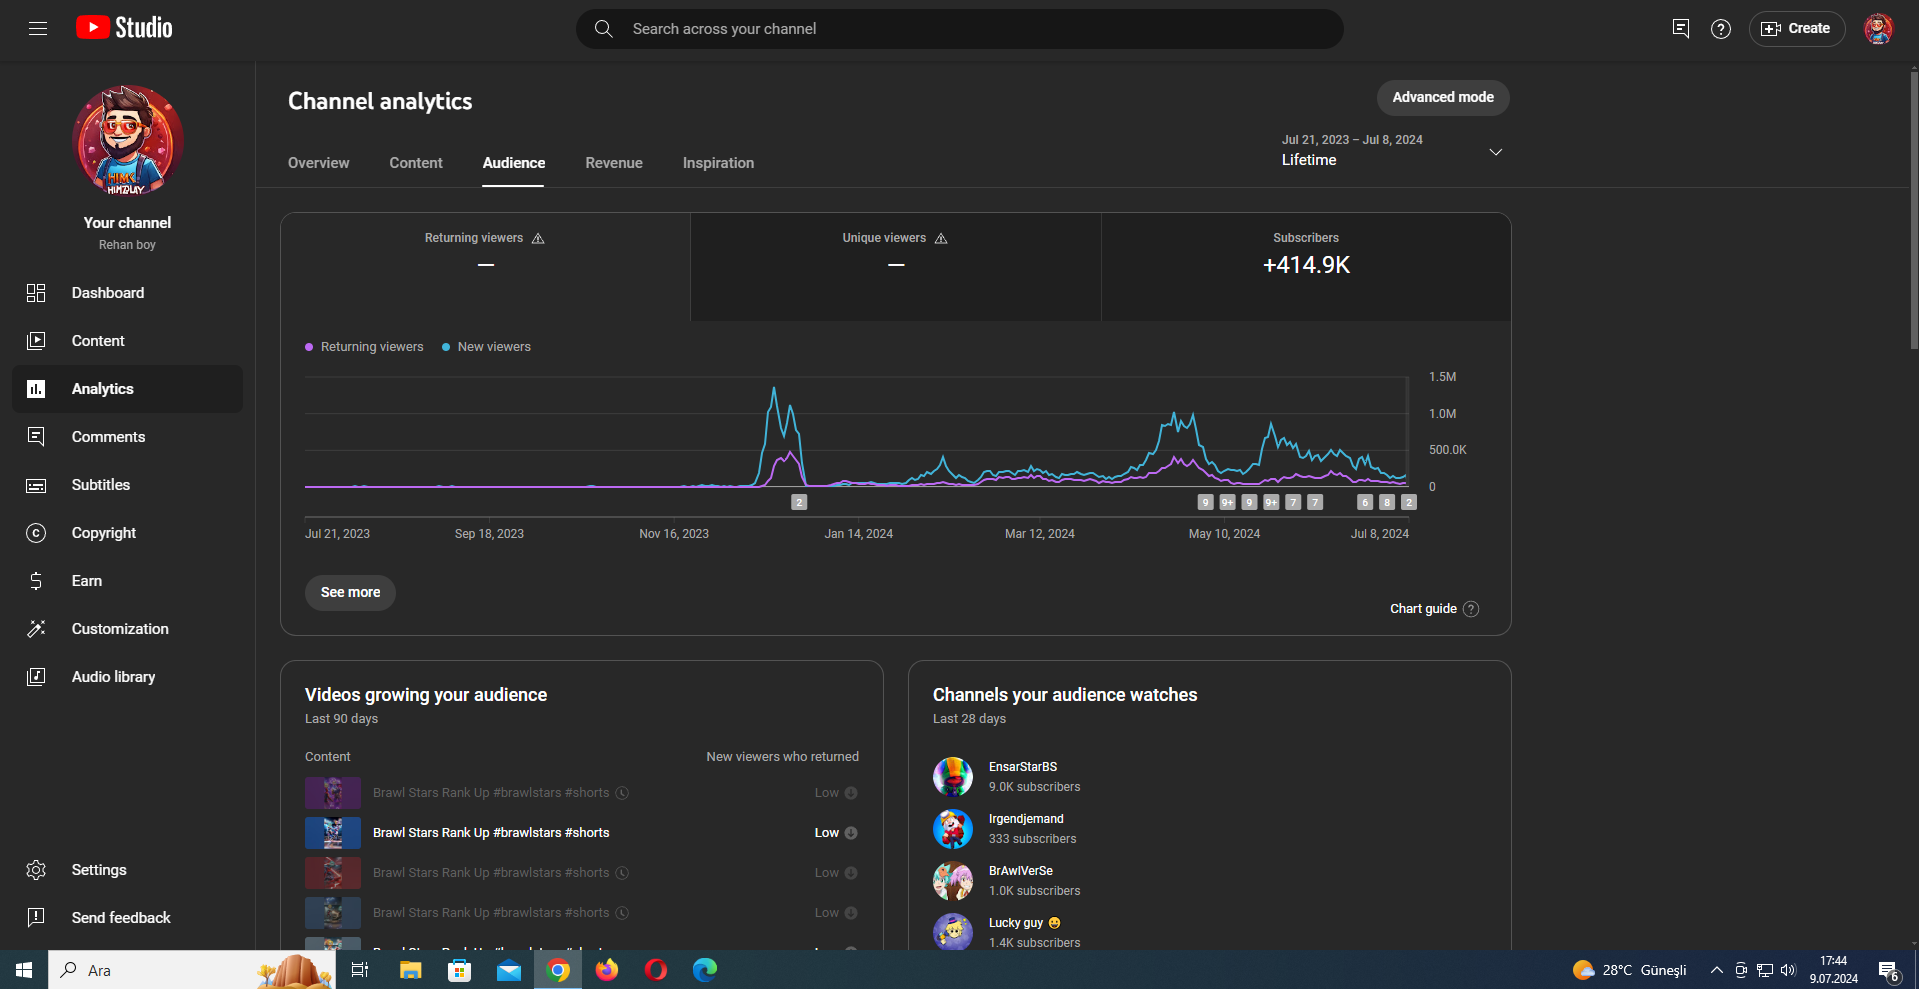This screenshot has height=989, width=1919.
Task: Open the highlighted Brawl Stars Rank Up video thumbnail
Action: 333,833
